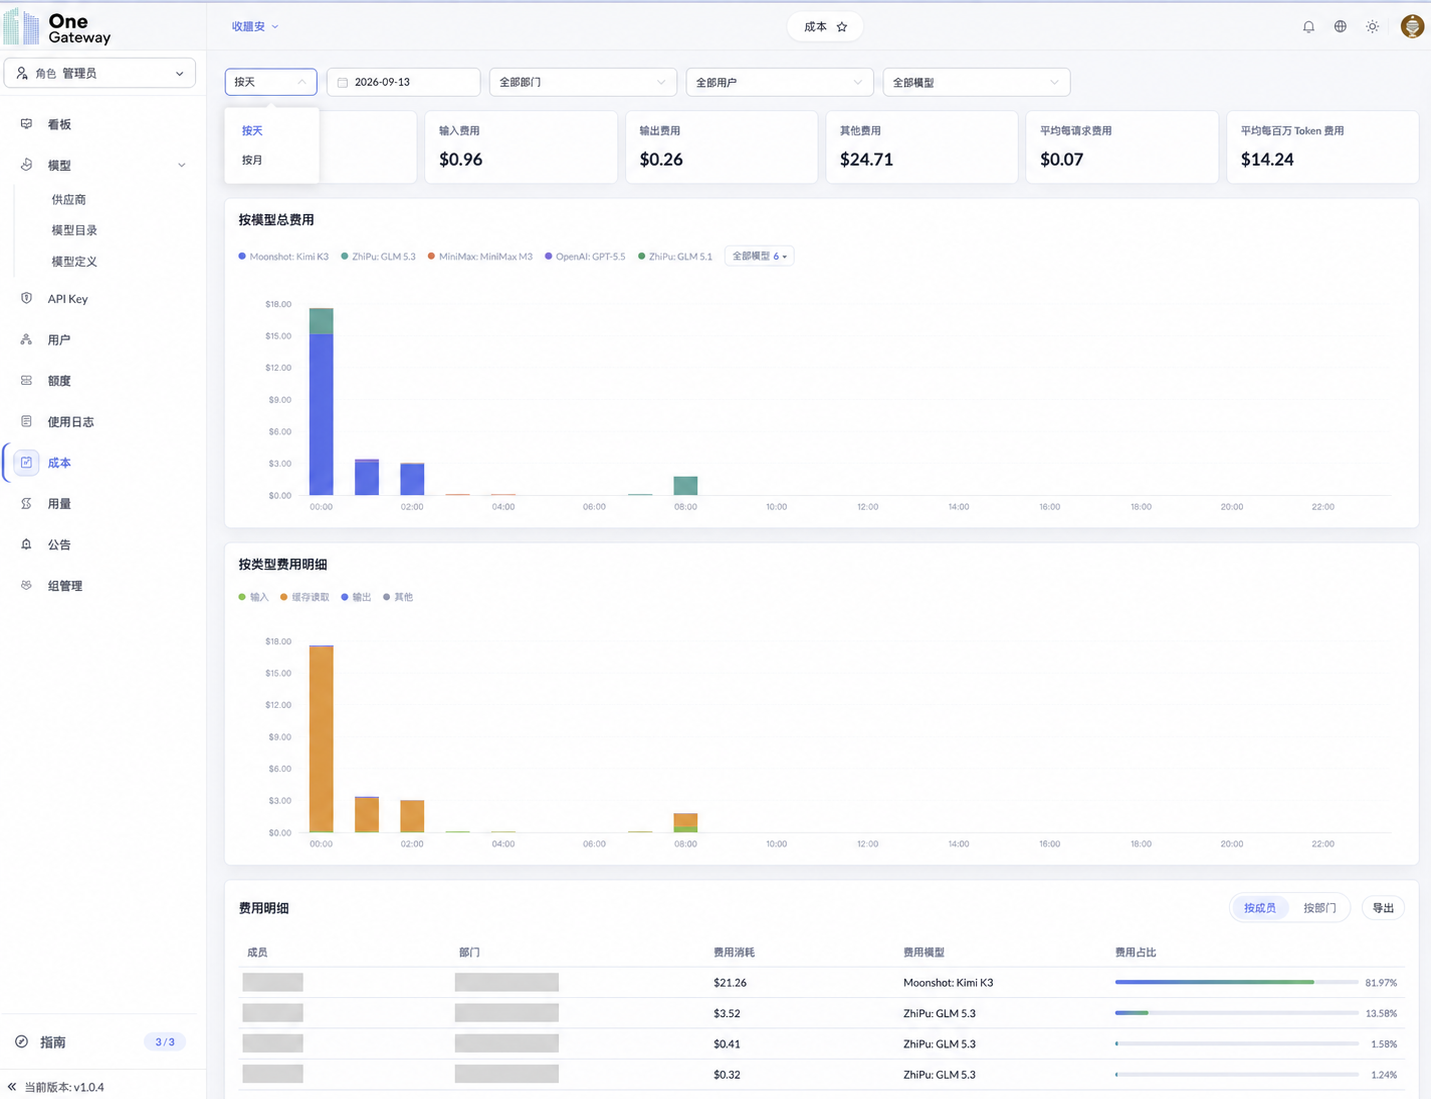Open the 角色 管理员 role dropdown

100,73
